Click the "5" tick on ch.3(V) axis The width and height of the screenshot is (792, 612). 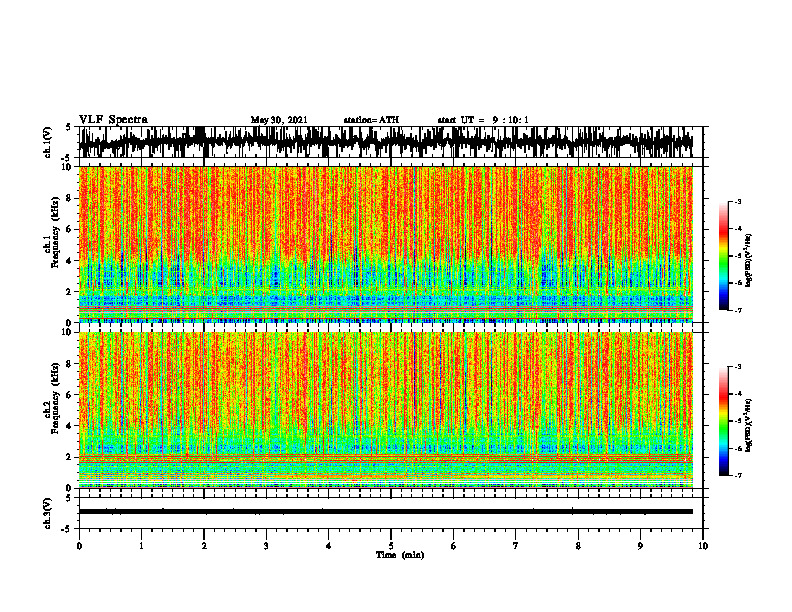point(68,498)
